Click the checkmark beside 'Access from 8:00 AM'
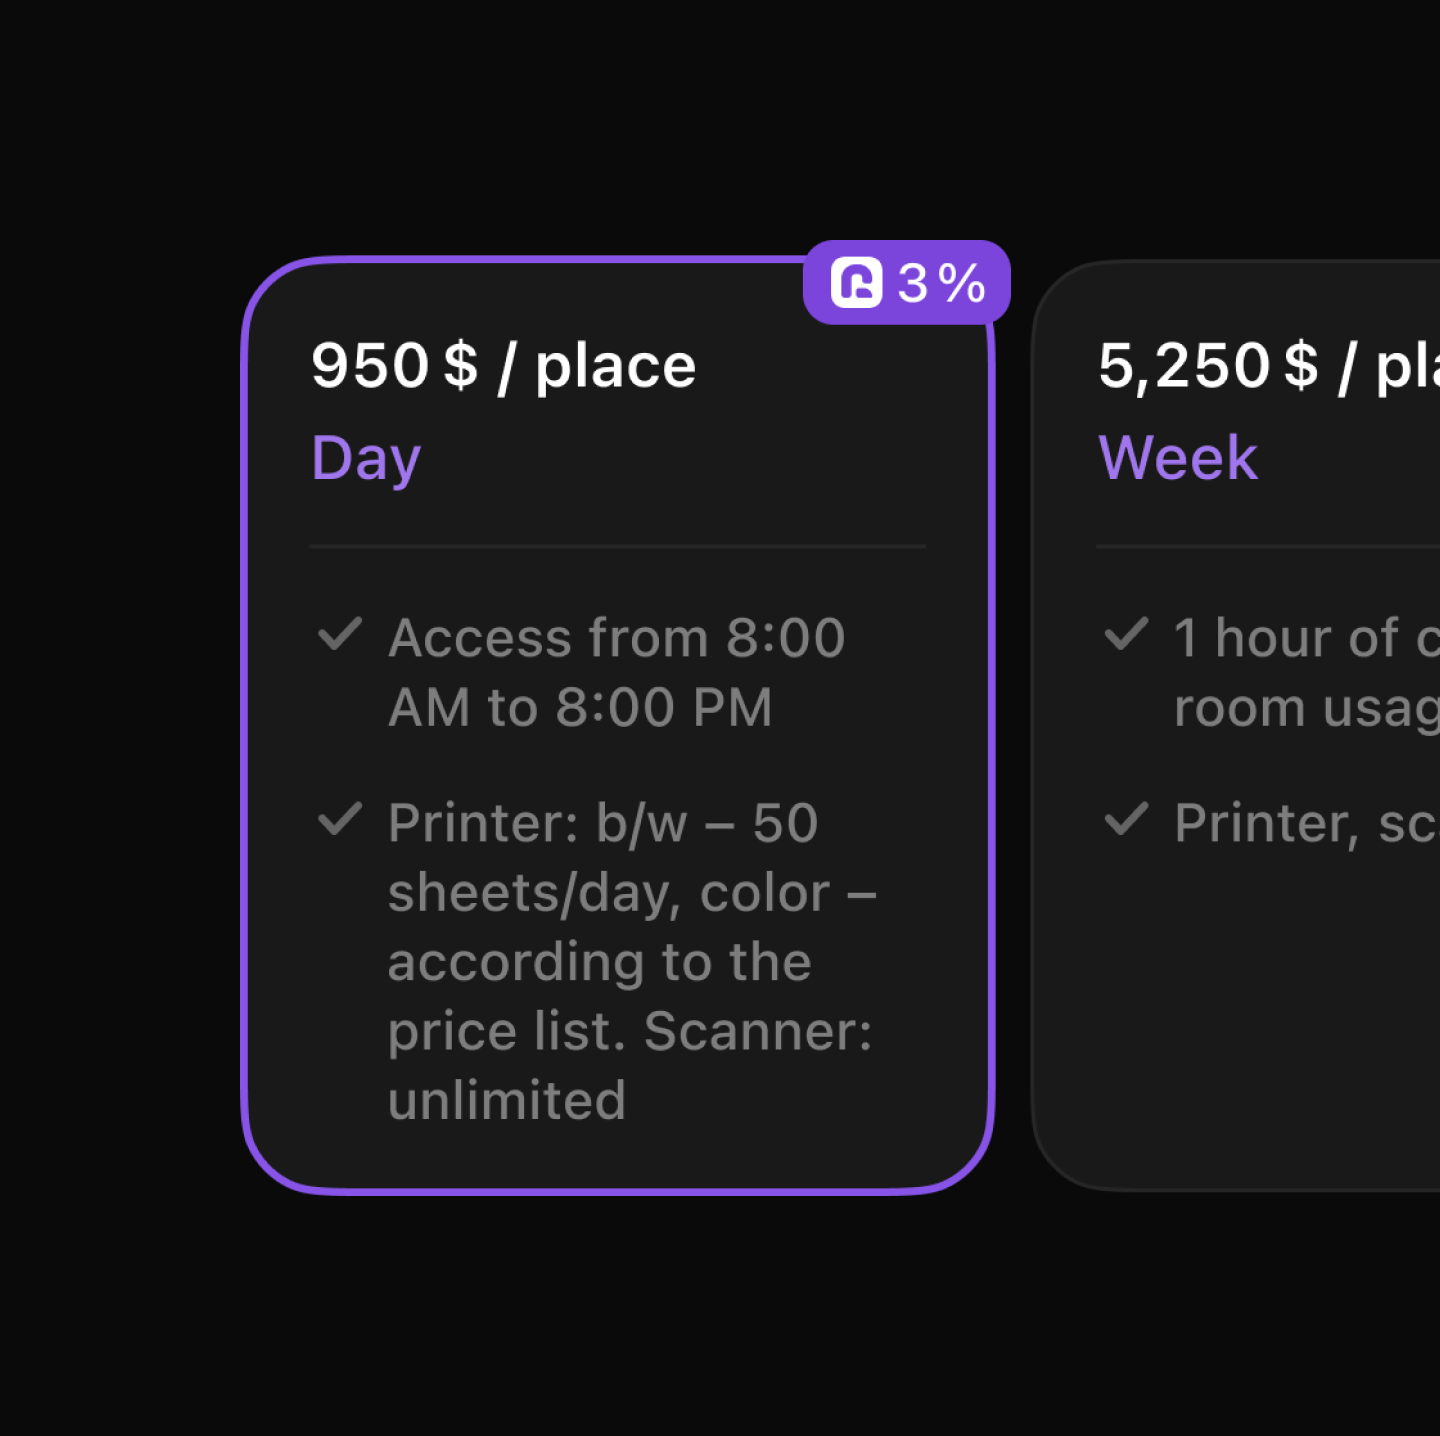The image size is (1440, 1436). click(x=340, y=635)
